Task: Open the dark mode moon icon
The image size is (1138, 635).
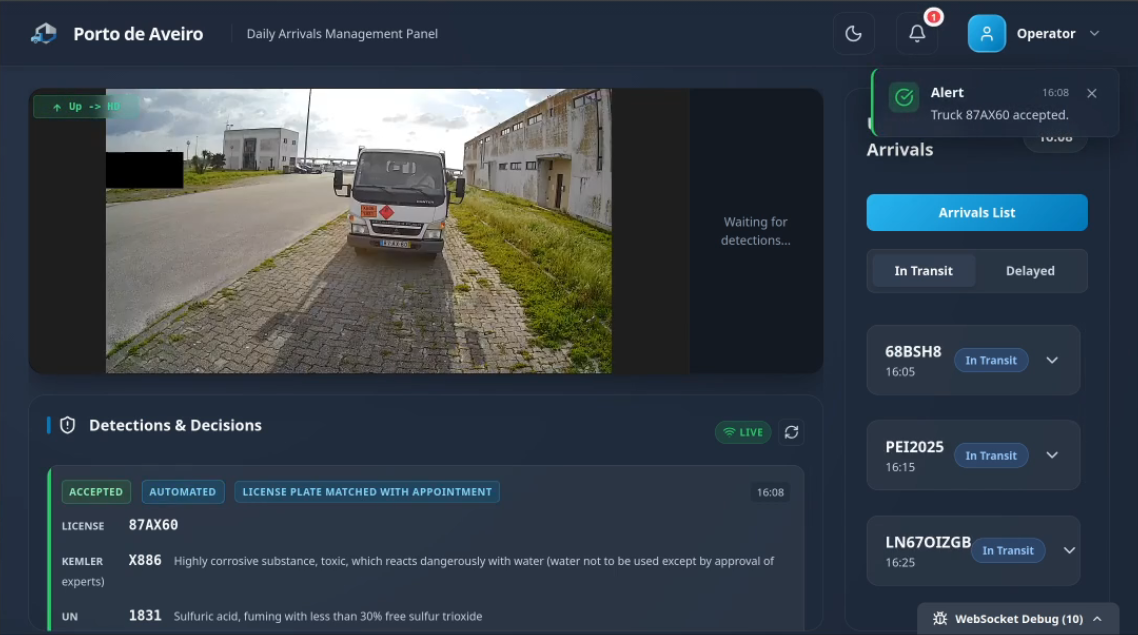Action: tap(853, 33)
